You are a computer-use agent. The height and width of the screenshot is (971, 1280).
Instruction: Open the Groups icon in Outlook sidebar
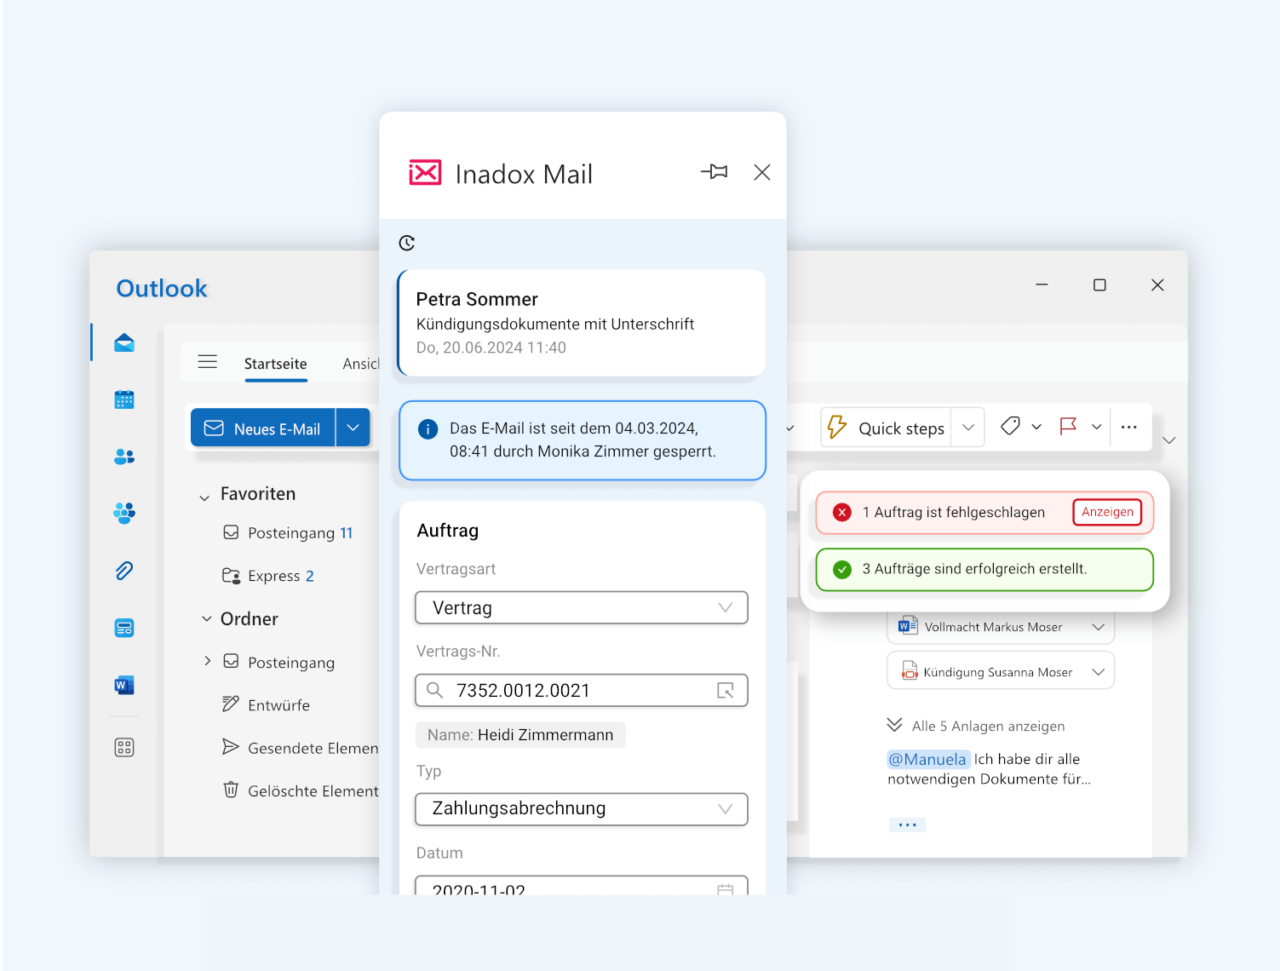(124, 514)
